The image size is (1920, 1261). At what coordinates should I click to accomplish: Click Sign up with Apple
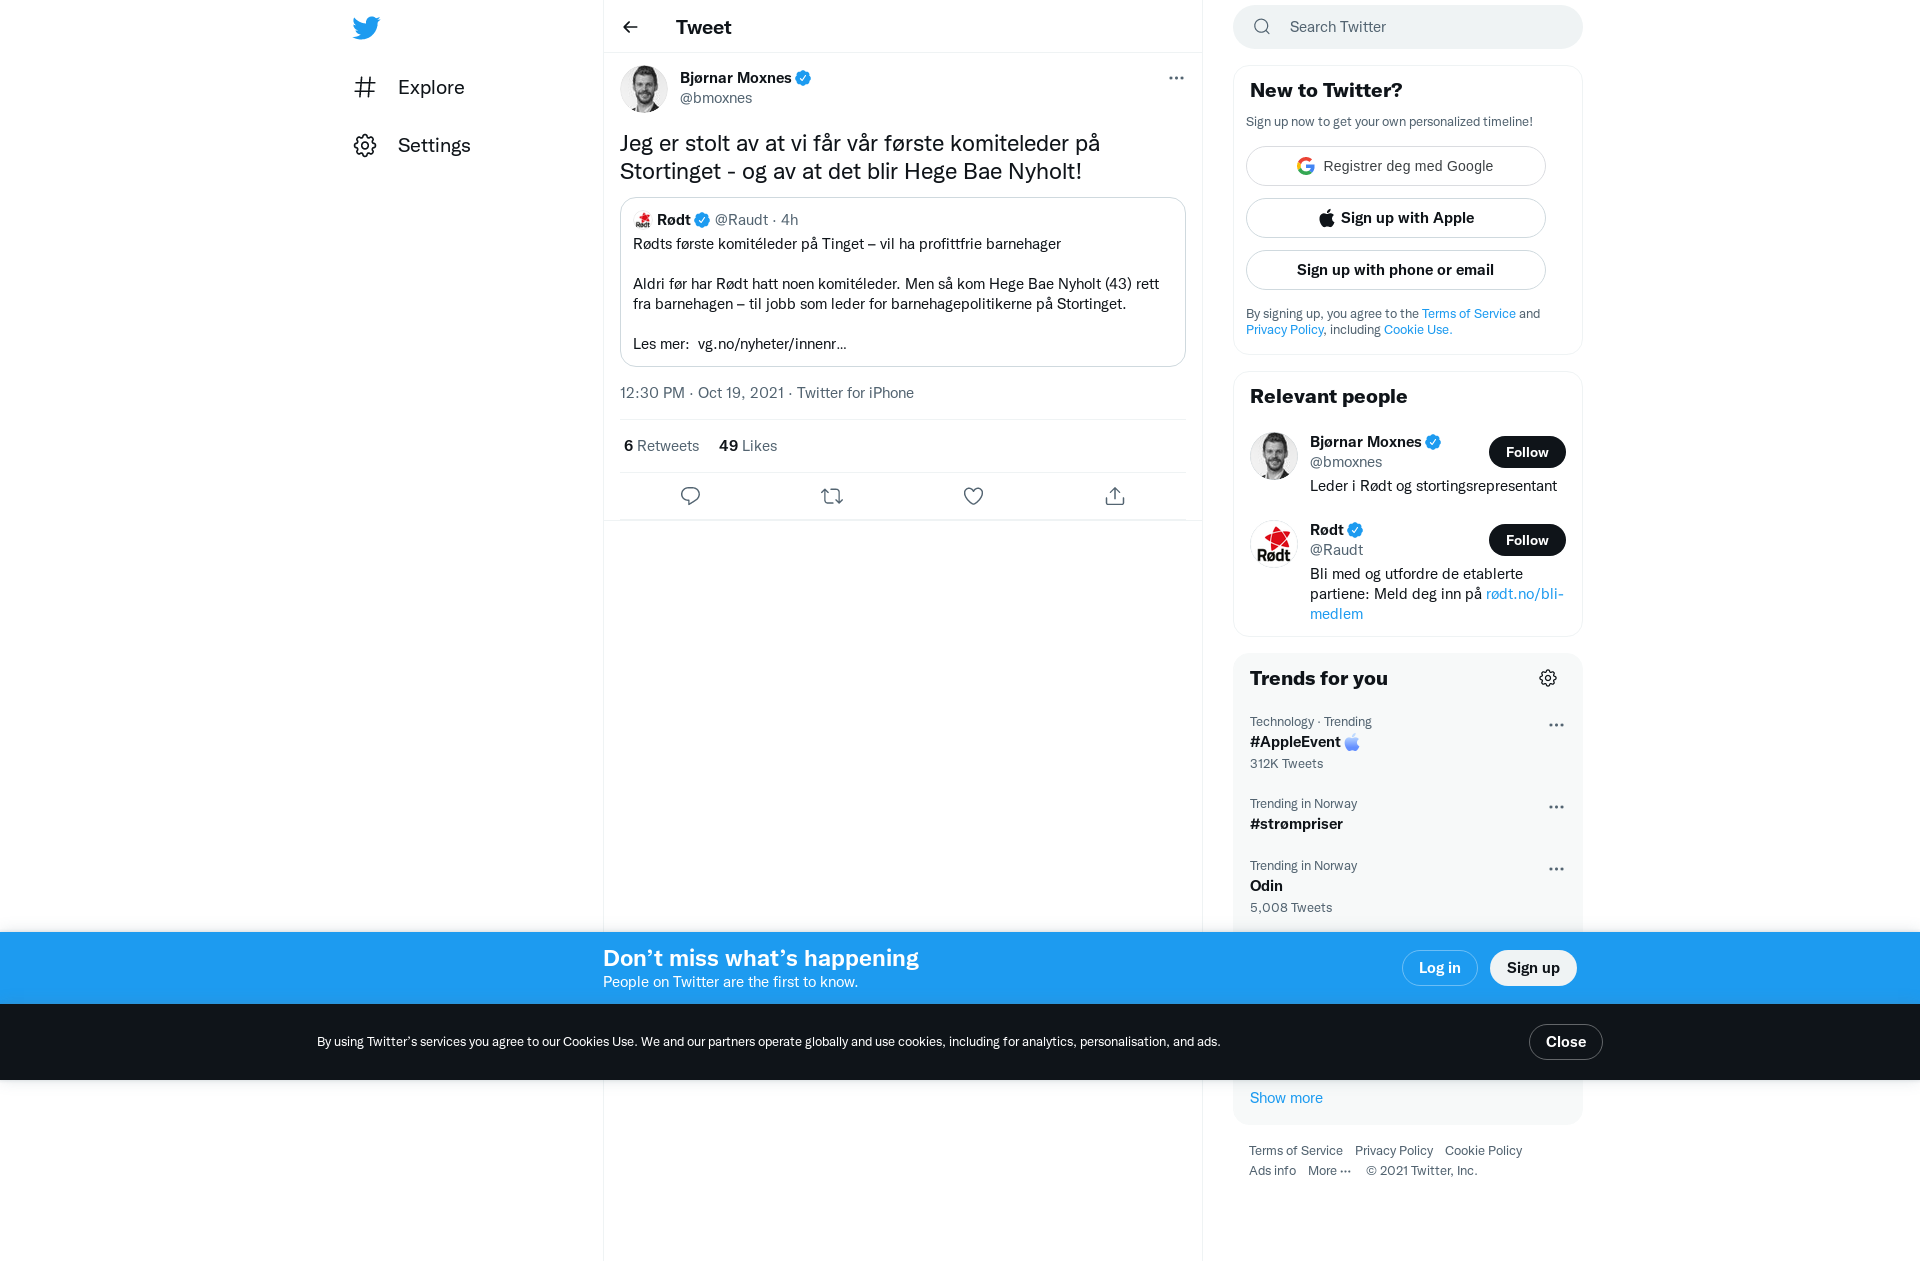point(1395,218)
